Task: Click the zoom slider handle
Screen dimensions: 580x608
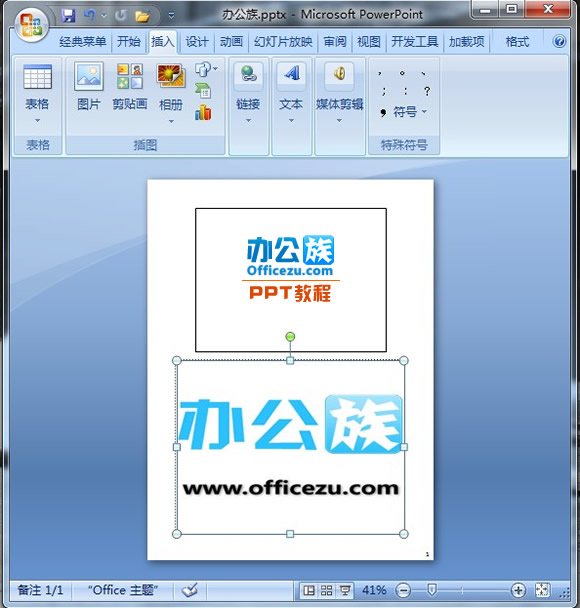Action: pyautogui.click(x=431, y=590)
